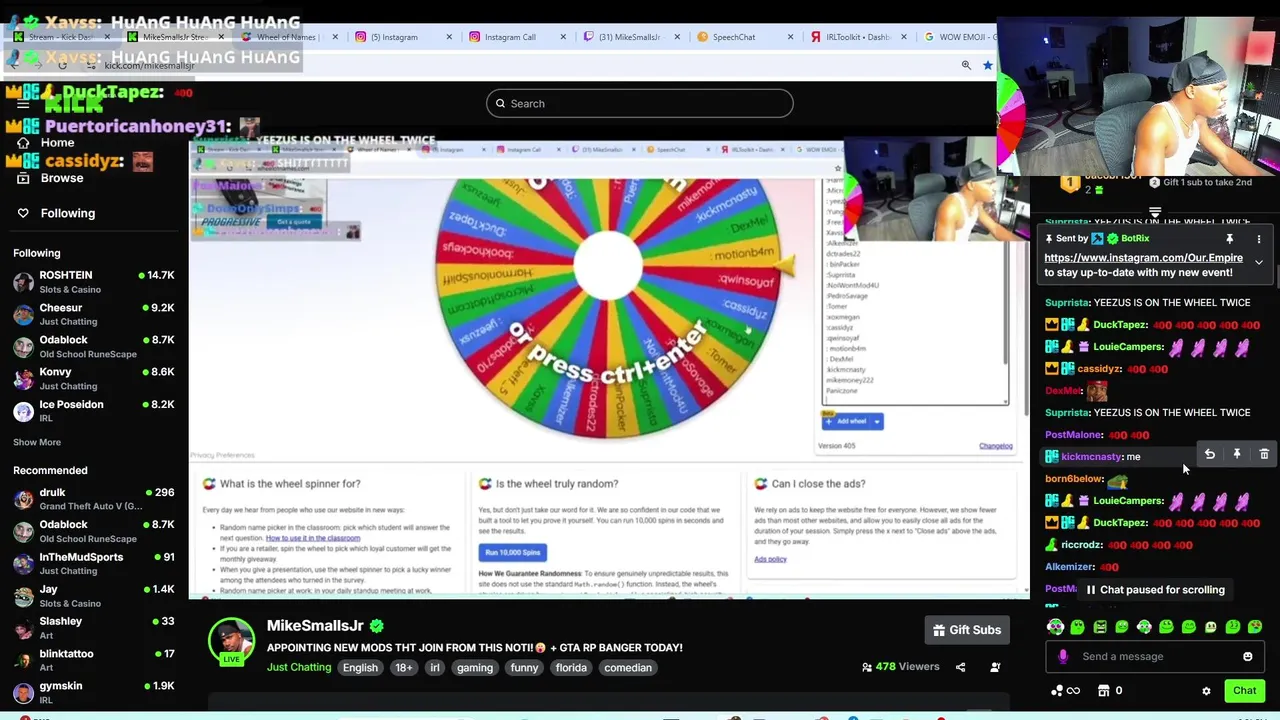This screenshot has height=720, width=1280.
Task: Click the Add wheel button
Action: (846, 422)
